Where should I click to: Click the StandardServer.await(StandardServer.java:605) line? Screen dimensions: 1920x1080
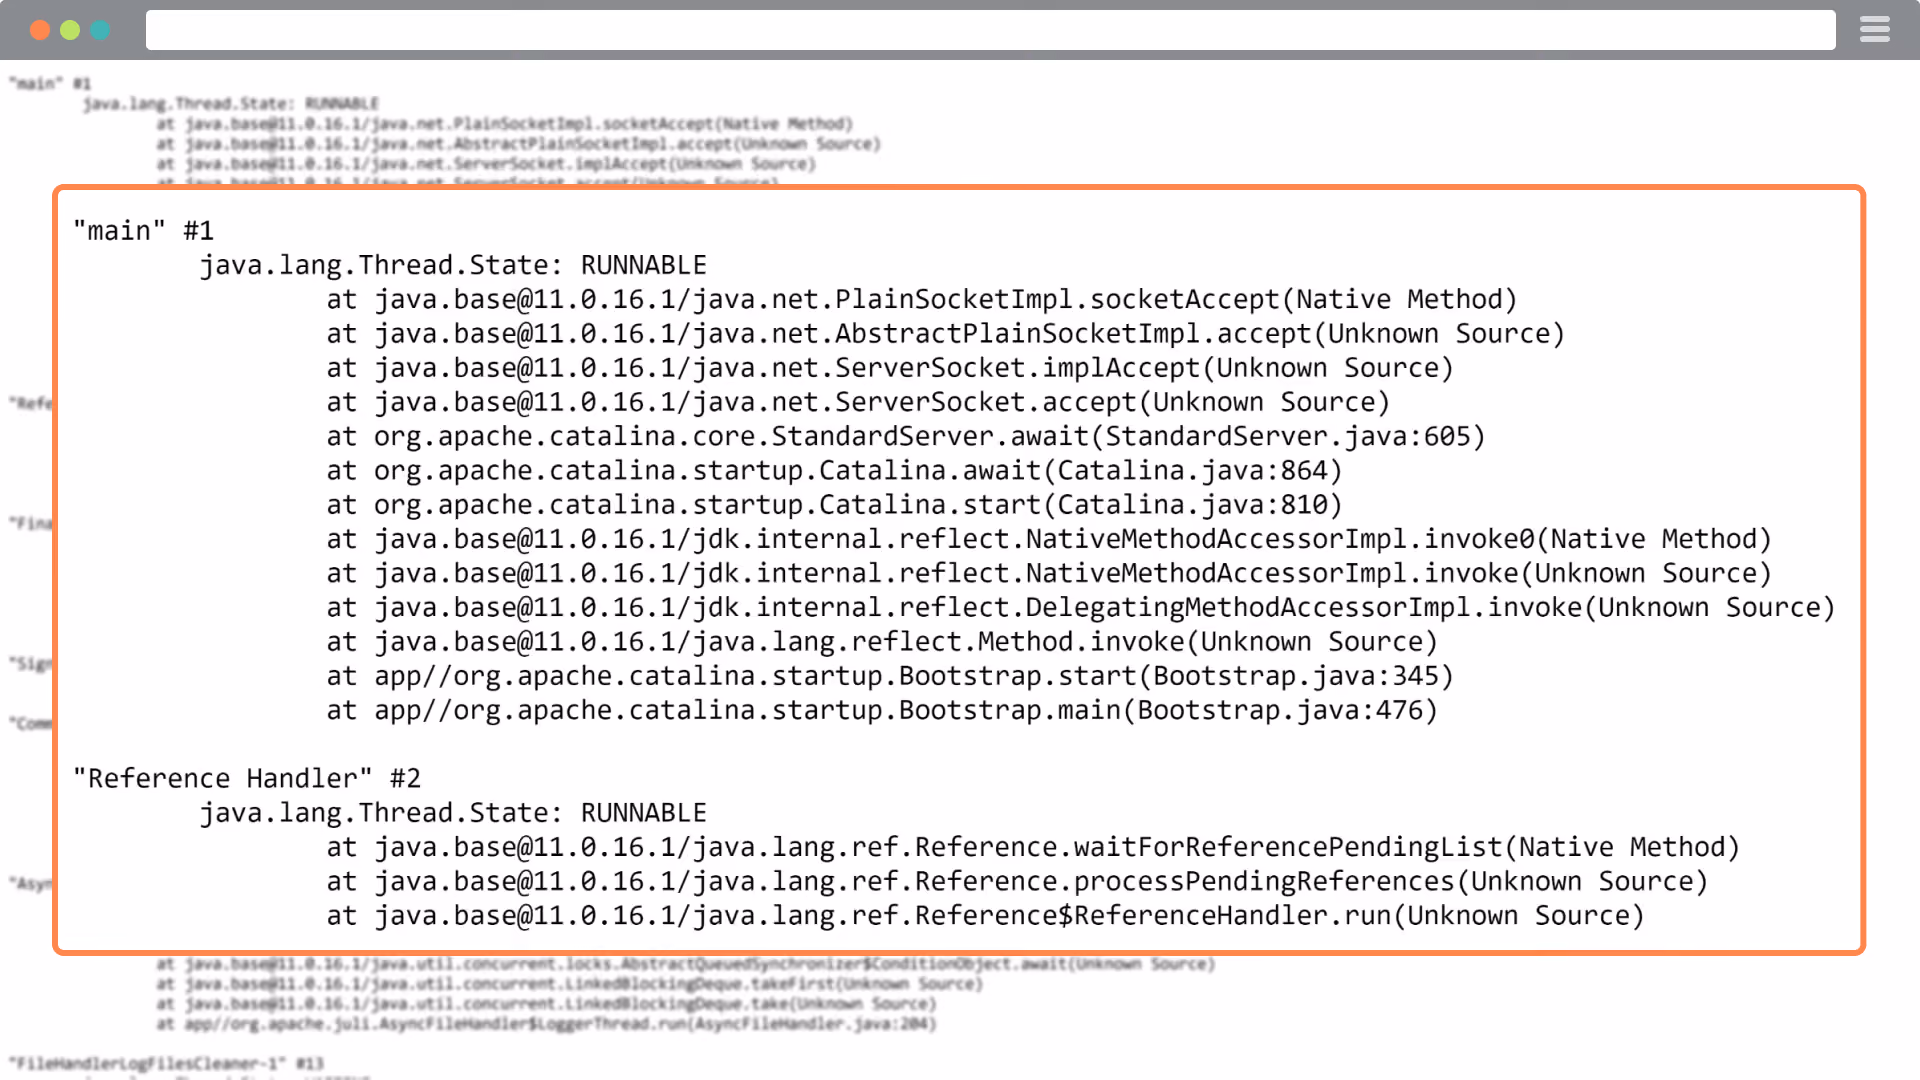tap(906, 437)
